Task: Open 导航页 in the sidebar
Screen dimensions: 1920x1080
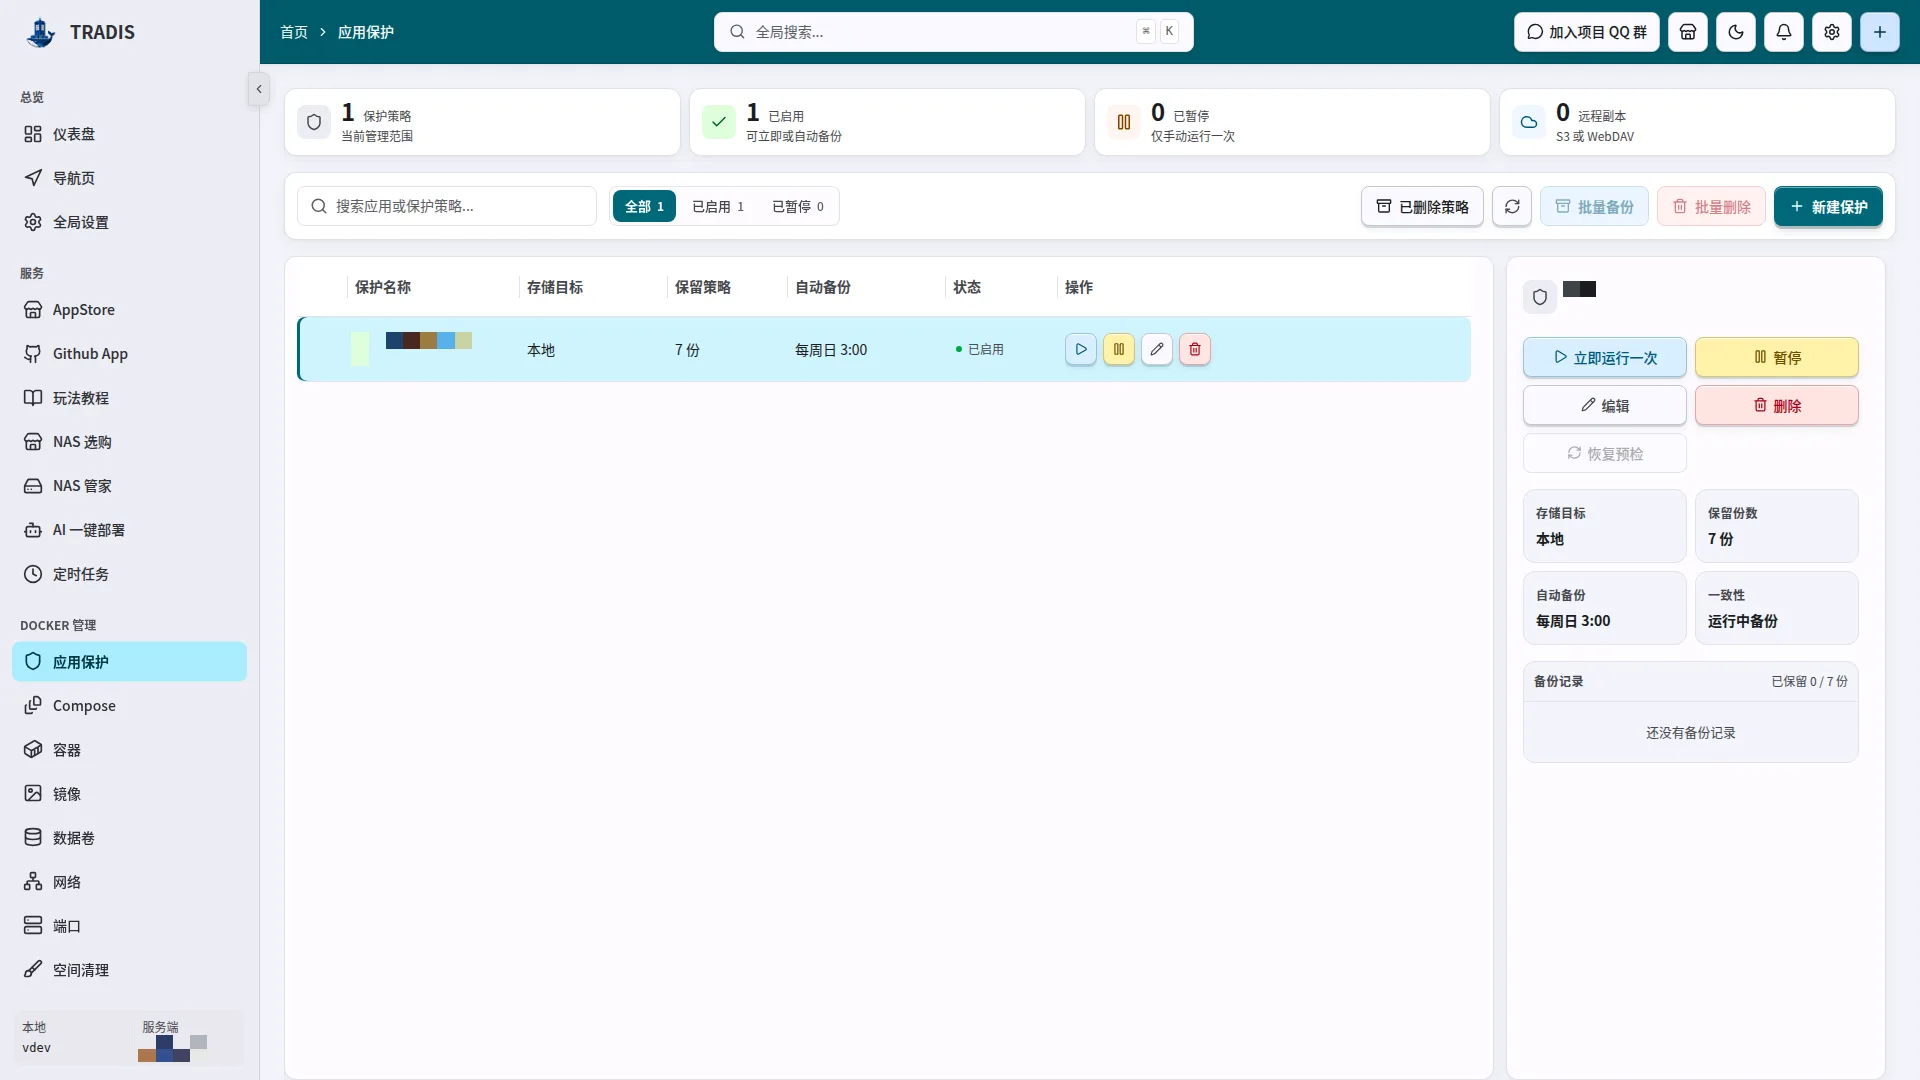Action: (130, 178)
